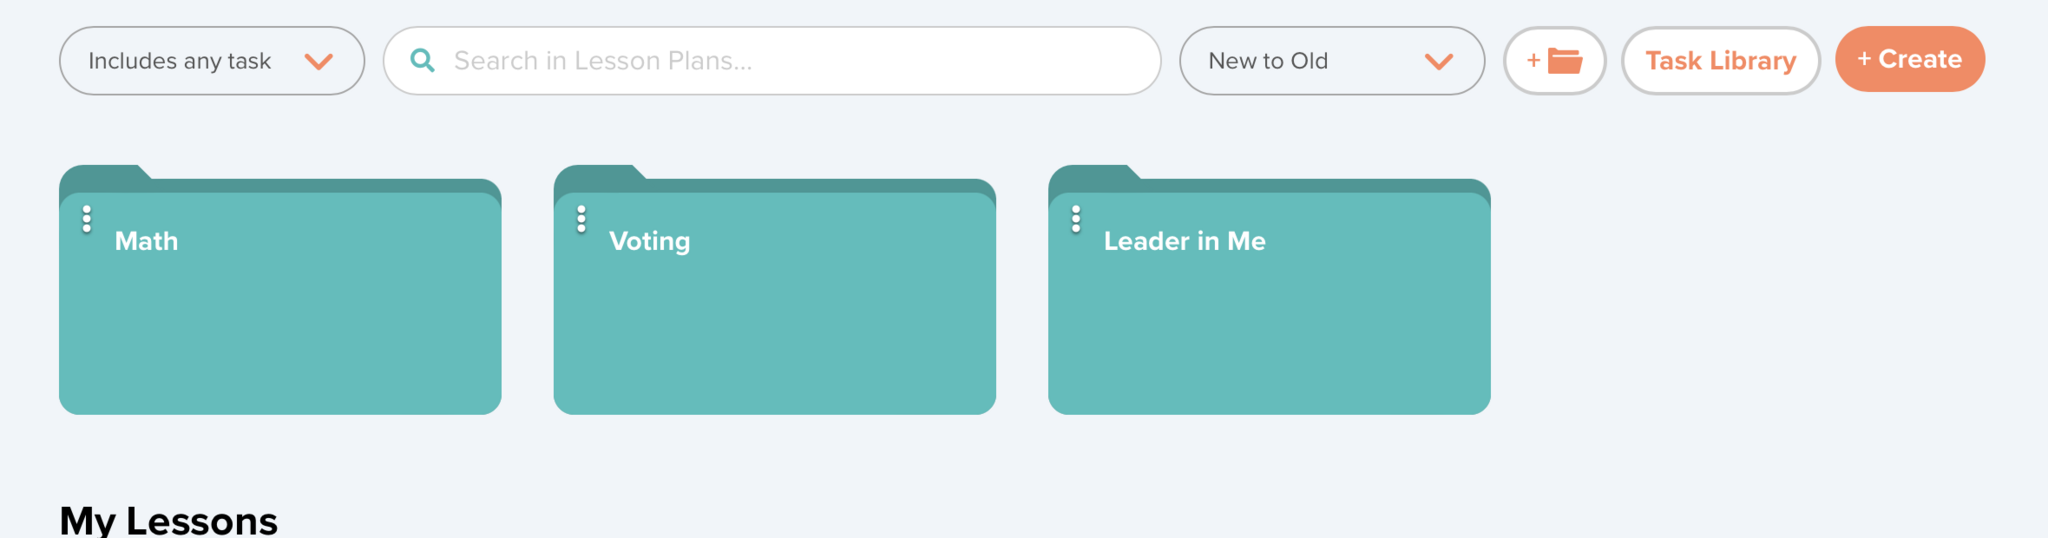The height and width of the screenshot is (538, 2048).
Task: Open the Voting folder card
Action: 775,320
